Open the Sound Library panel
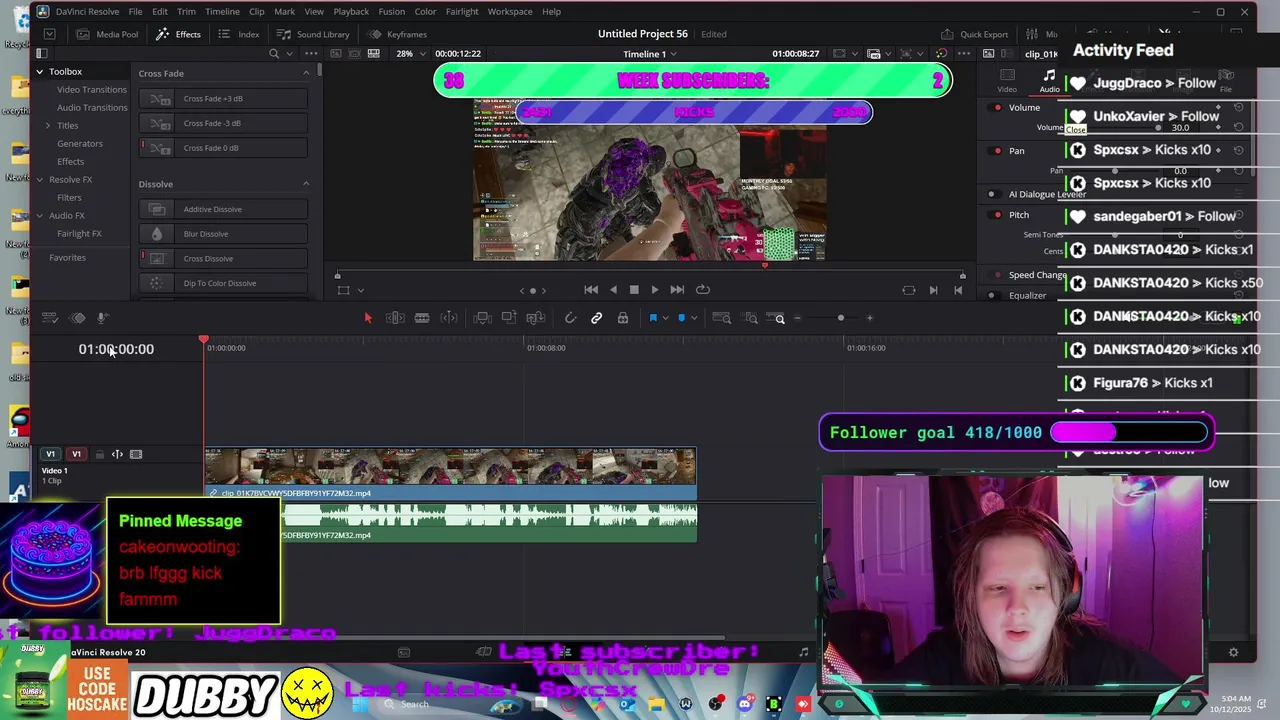Image resolution: width=1280 pixels, height=720 pixels. coord(313,34)
